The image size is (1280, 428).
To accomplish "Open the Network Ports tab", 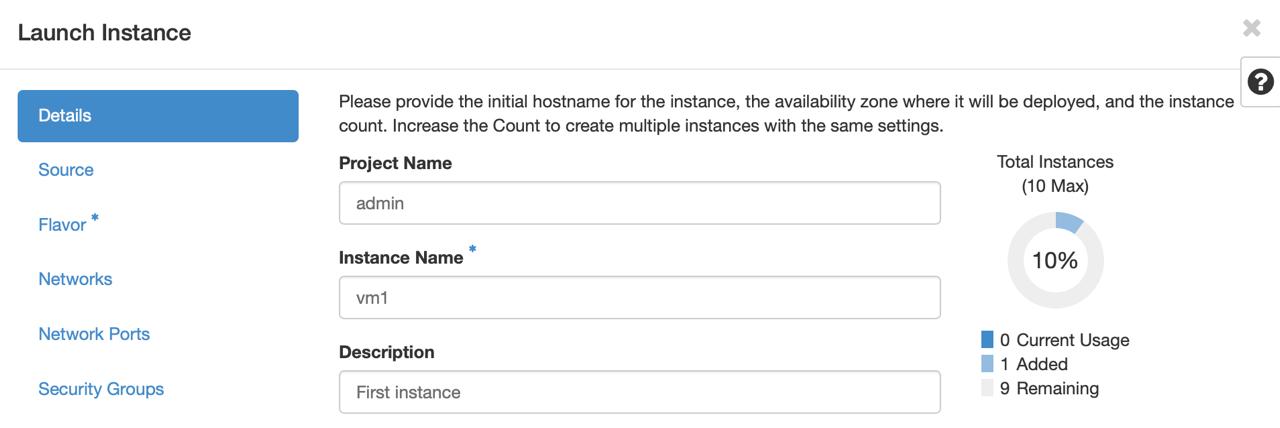I will click(x=94, y=334).
